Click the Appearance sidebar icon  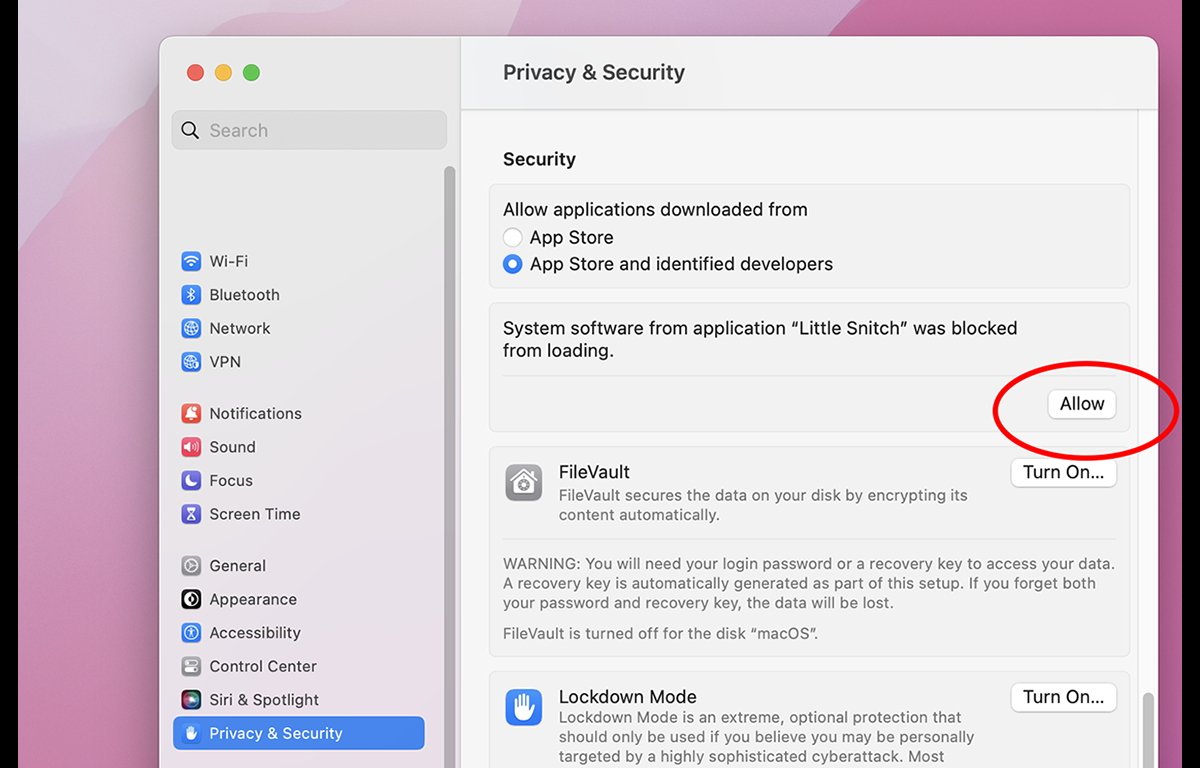[191, 599]
